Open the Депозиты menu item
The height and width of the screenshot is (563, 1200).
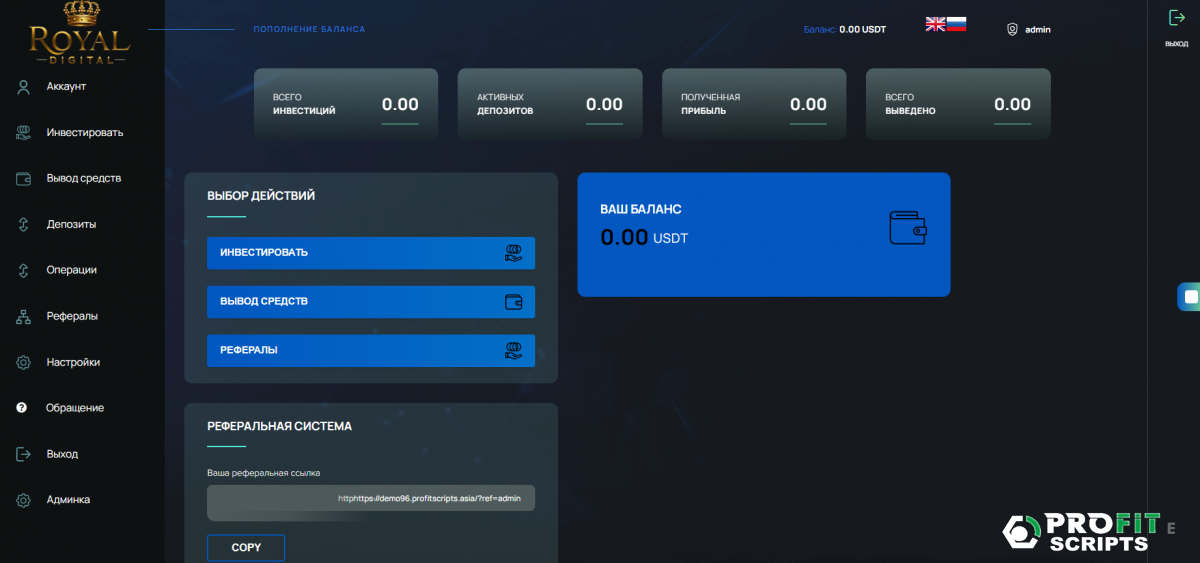click(71, 225)
